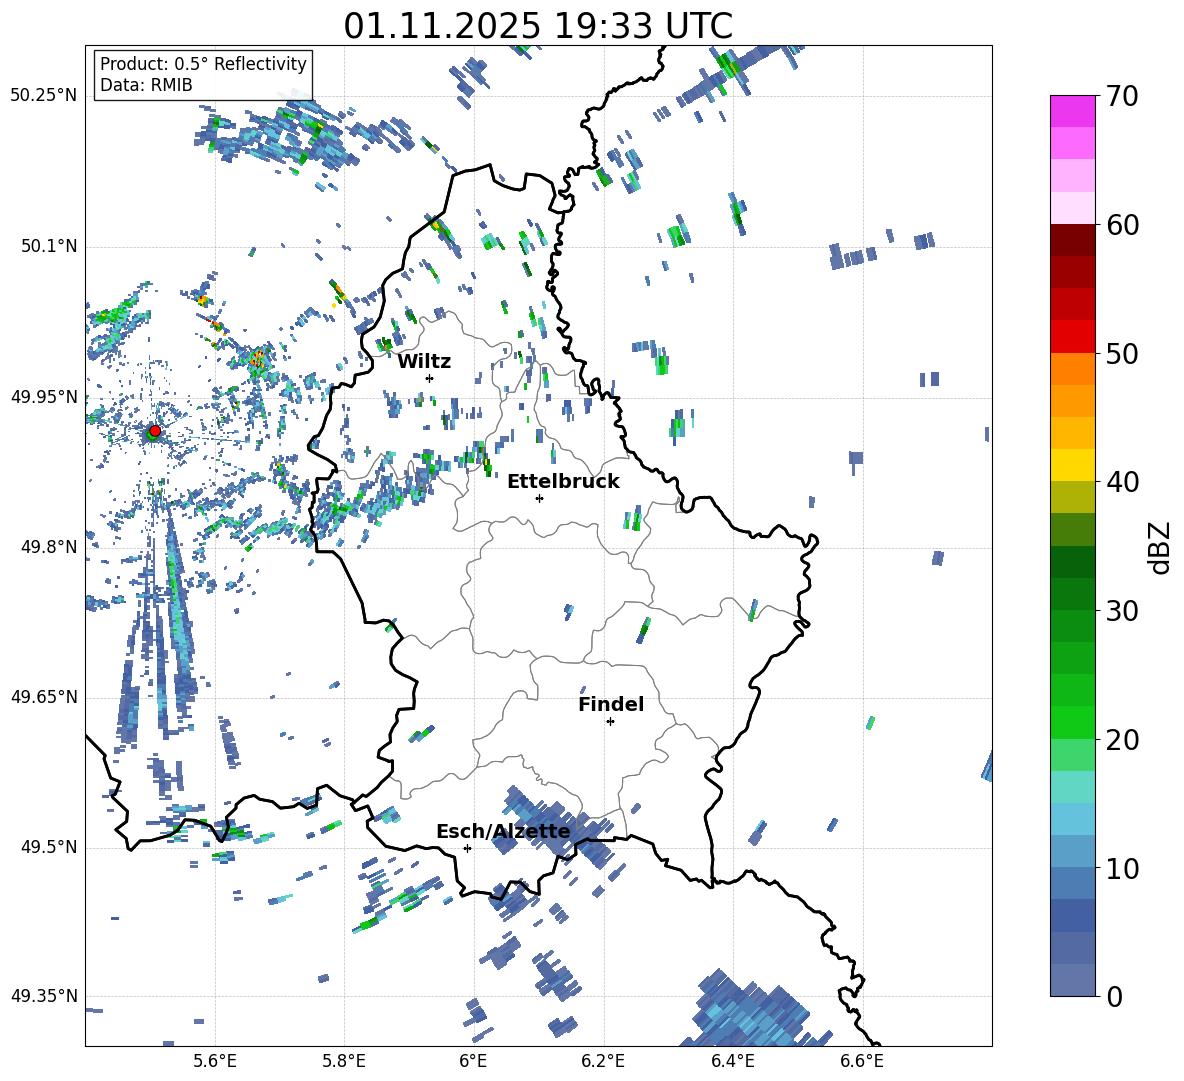The image size is (1184, 1081).
Task: Pick the bright green swatch above 20
Action: point(1072,722)
